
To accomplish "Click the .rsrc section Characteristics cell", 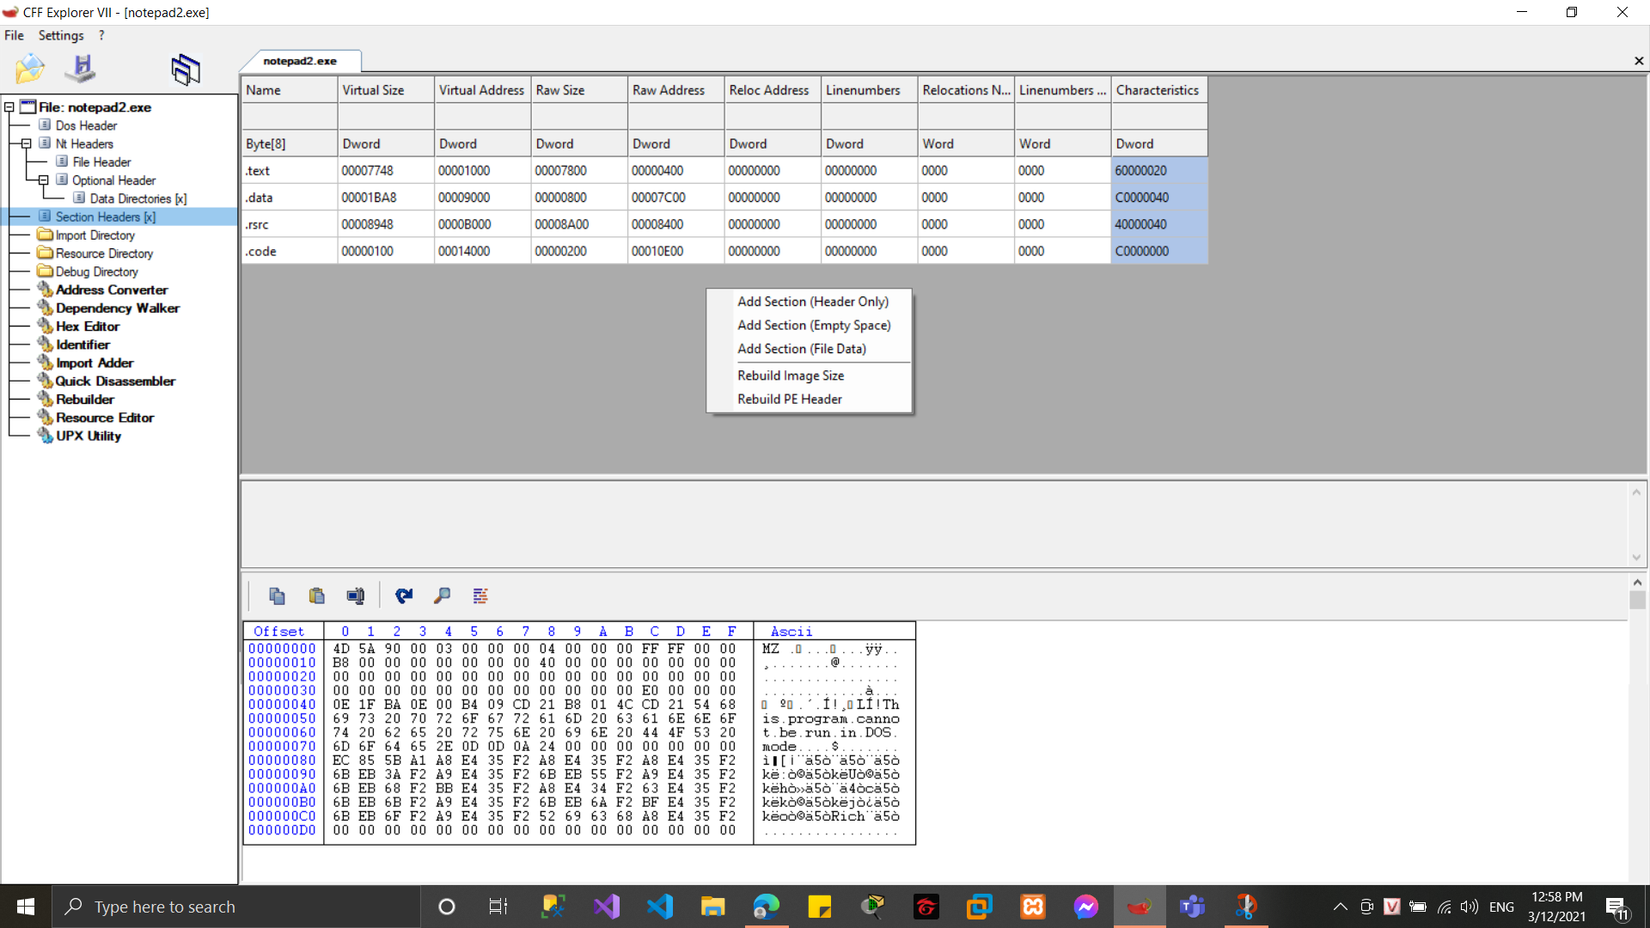I will pyautogui.click(x=1158, y=225).
